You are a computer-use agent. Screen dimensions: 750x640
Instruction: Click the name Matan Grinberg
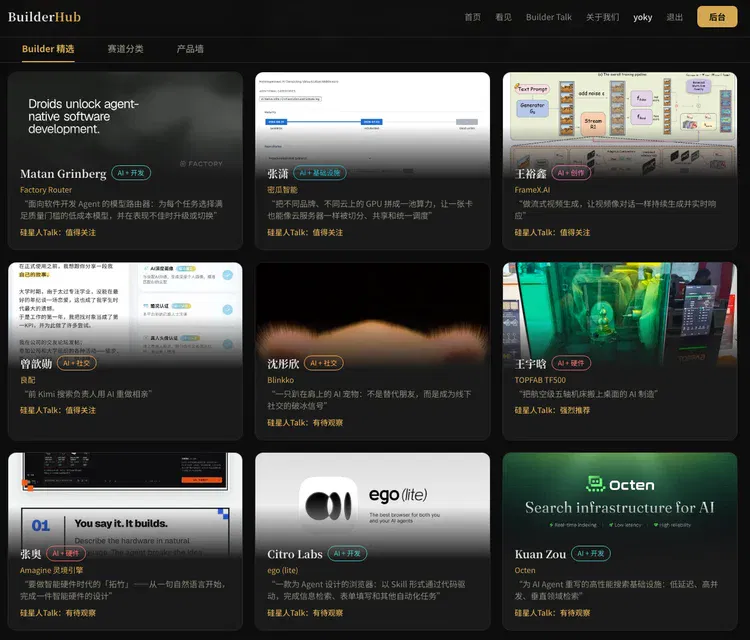63,174
